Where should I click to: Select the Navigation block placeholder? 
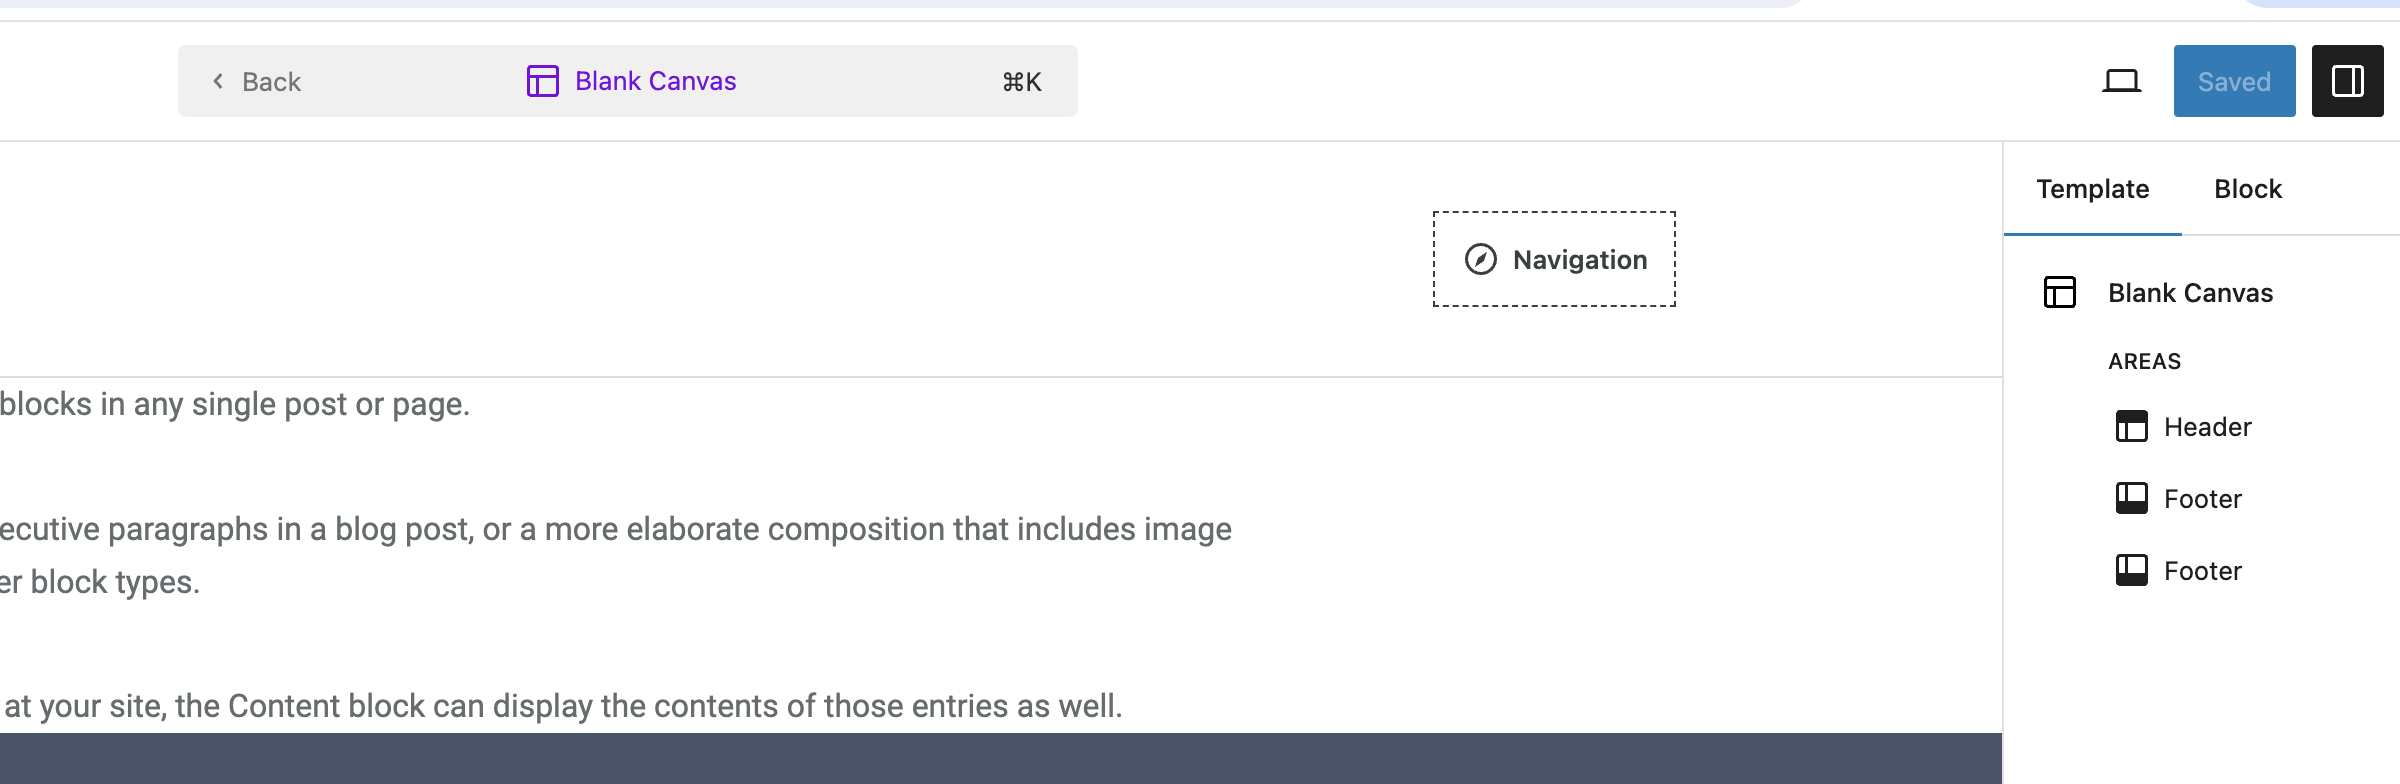(x=1554, y=259)
